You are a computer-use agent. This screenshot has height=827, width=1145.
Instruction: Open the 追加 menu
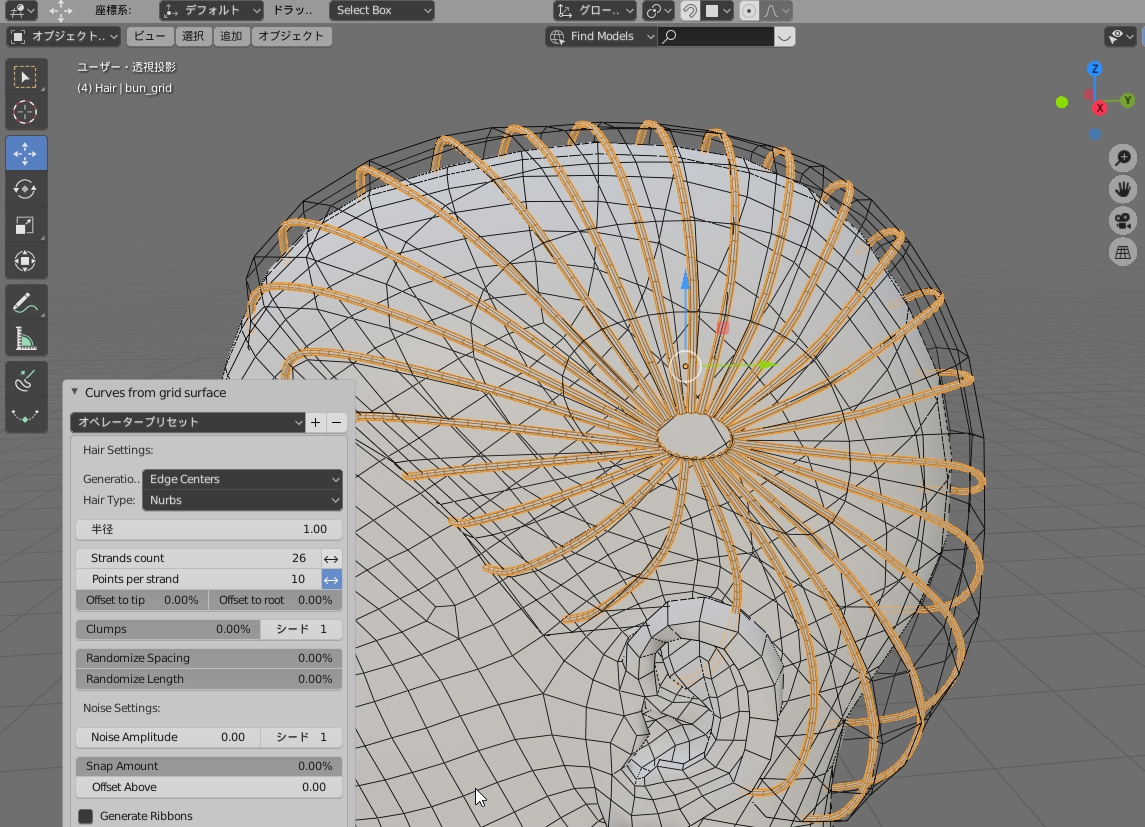point(231,36)
